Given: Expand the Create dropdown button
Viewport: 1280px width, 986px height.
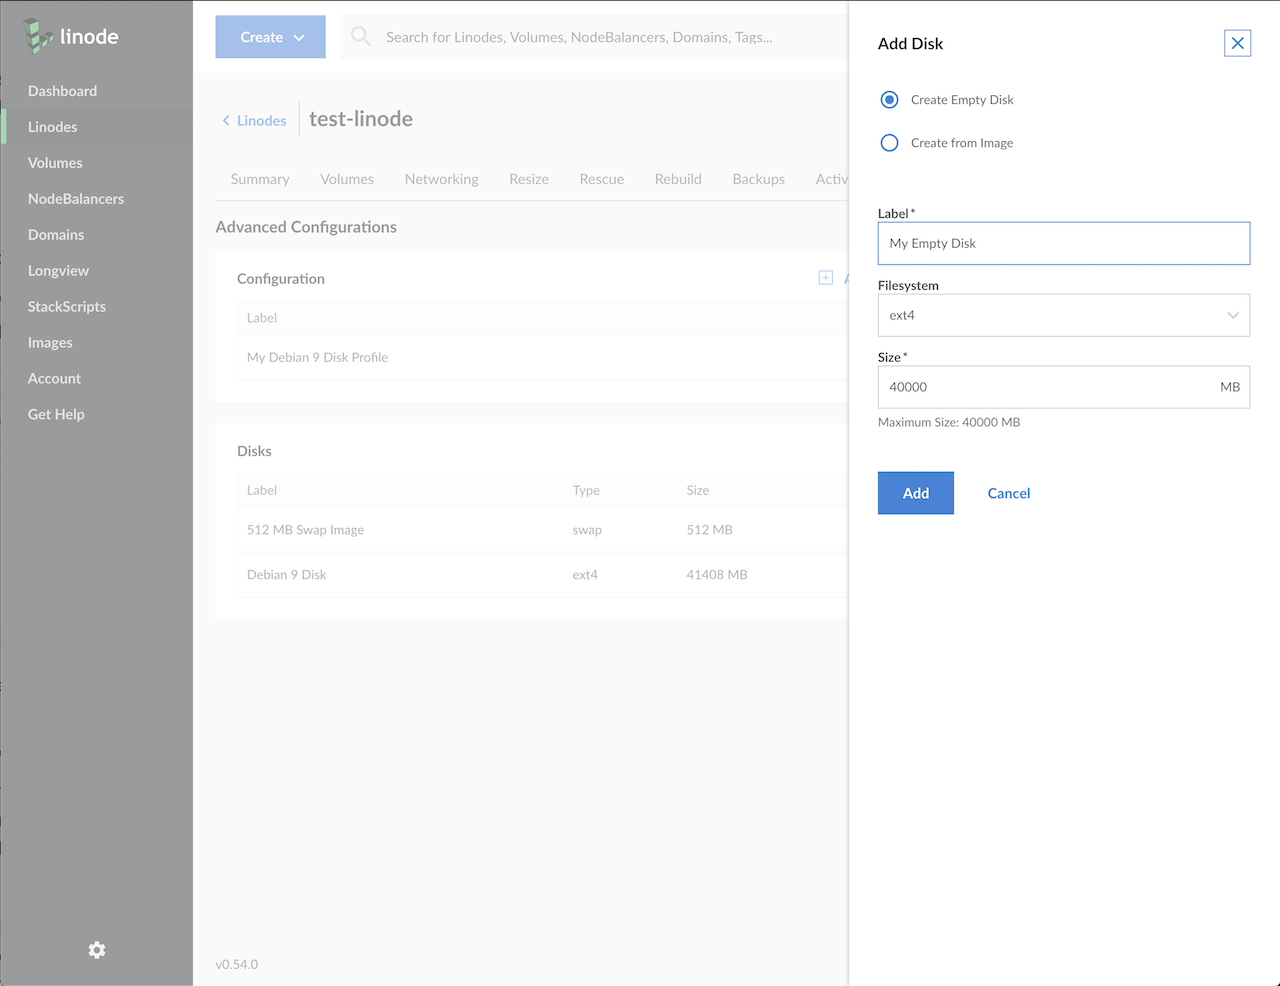Looking at the screenshot, I should 270,37.
